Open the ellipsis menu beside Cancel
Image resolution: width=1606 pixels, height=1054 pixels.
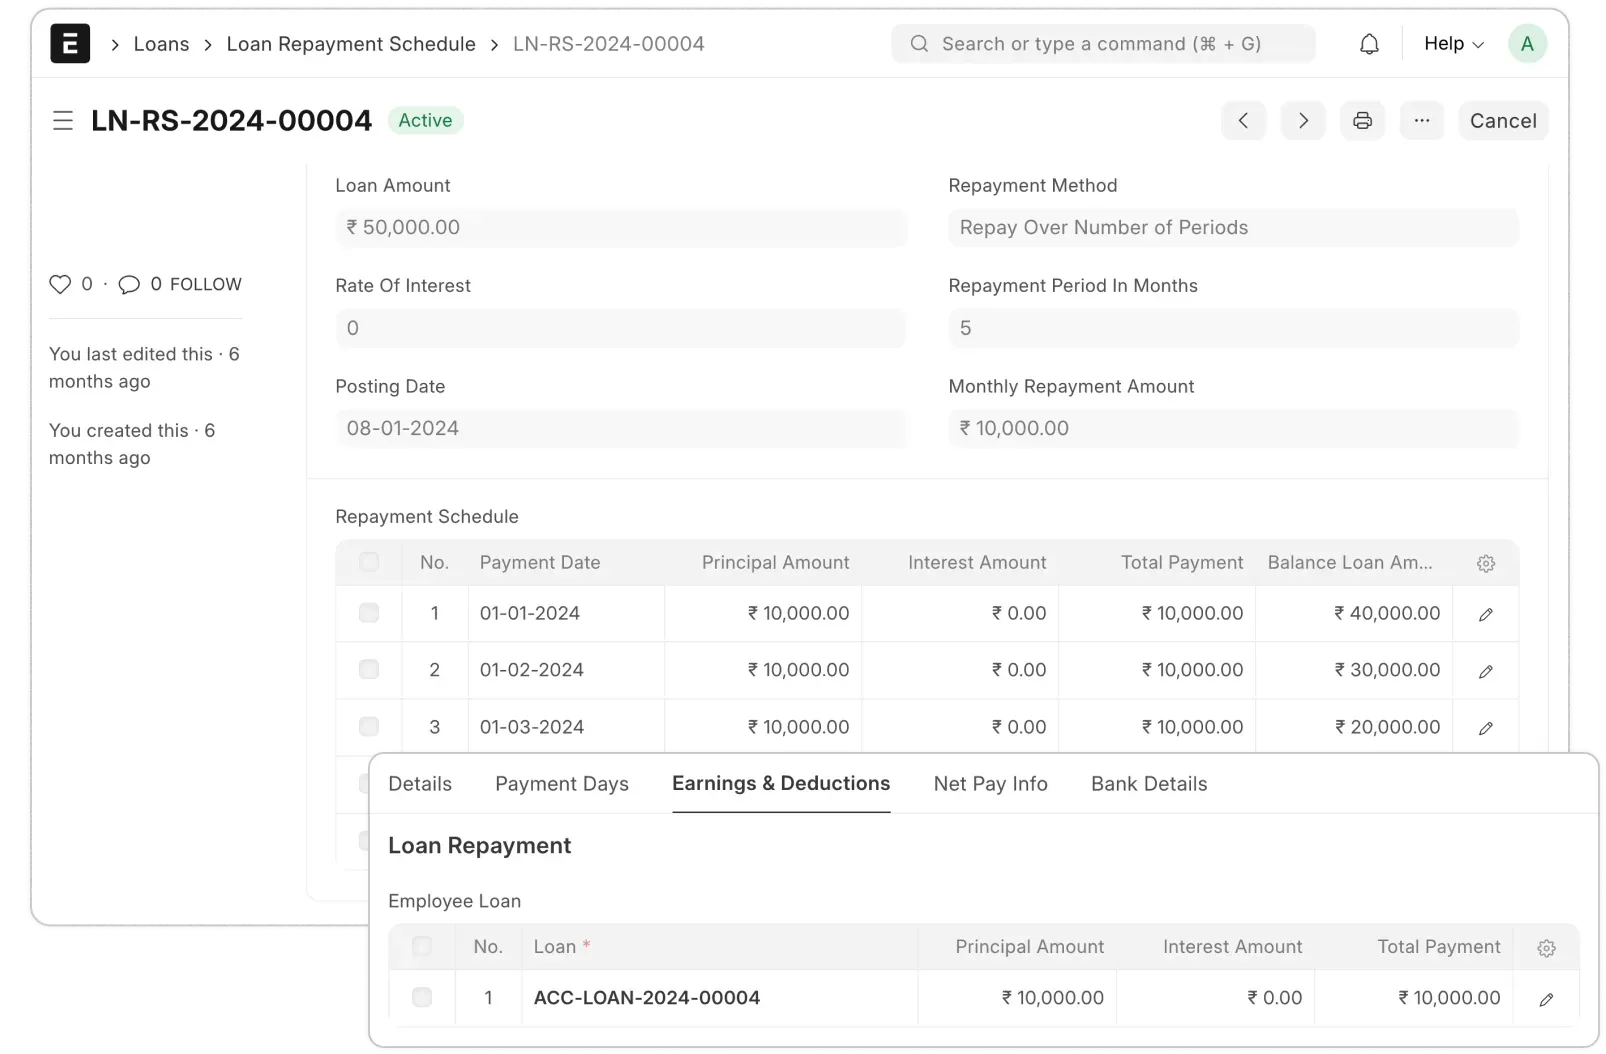point(1422,120)
